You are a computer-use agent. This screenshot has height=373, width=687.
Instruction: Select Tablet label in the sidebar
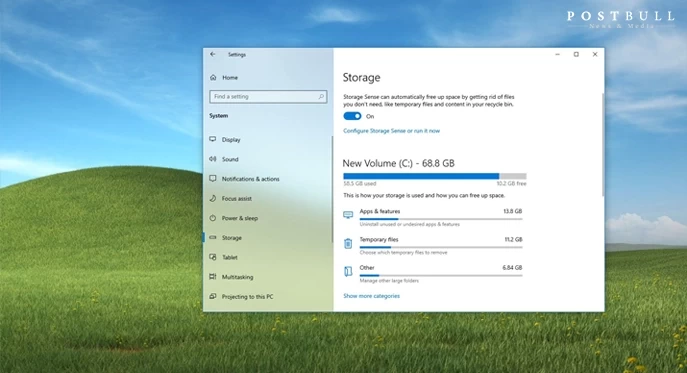coord(230,257)
